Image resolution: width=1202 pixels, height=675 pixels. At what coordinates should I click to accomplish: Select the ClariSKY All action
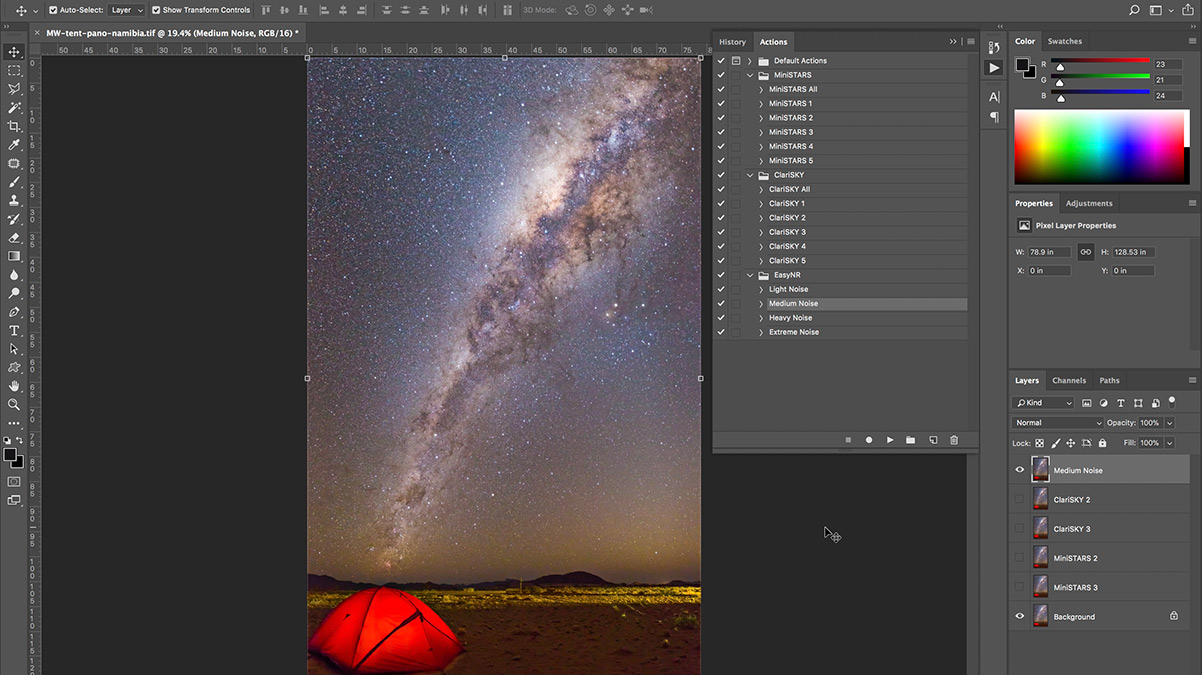[789, 189]
